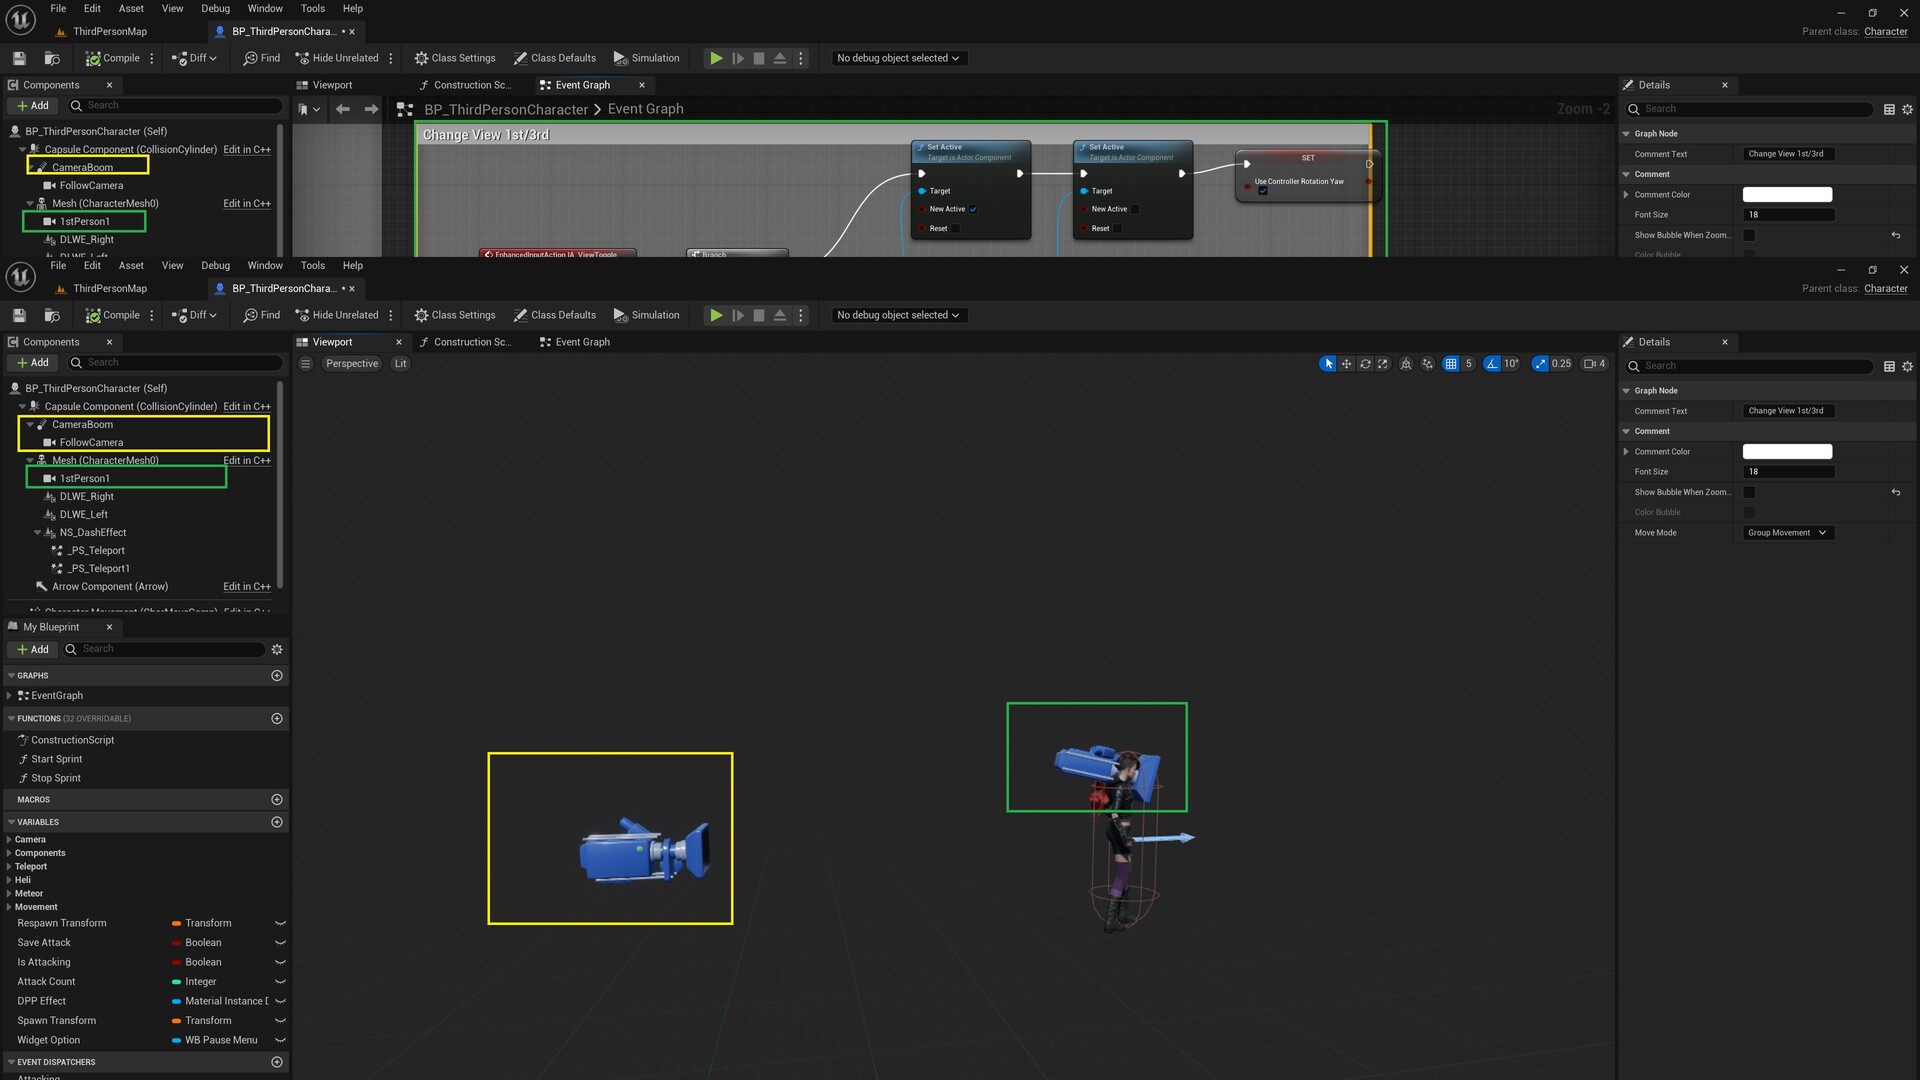Open the No debug object selected dropdown
The image size is (1920, 1080).
pyautogui.click(x=897, y=315)
